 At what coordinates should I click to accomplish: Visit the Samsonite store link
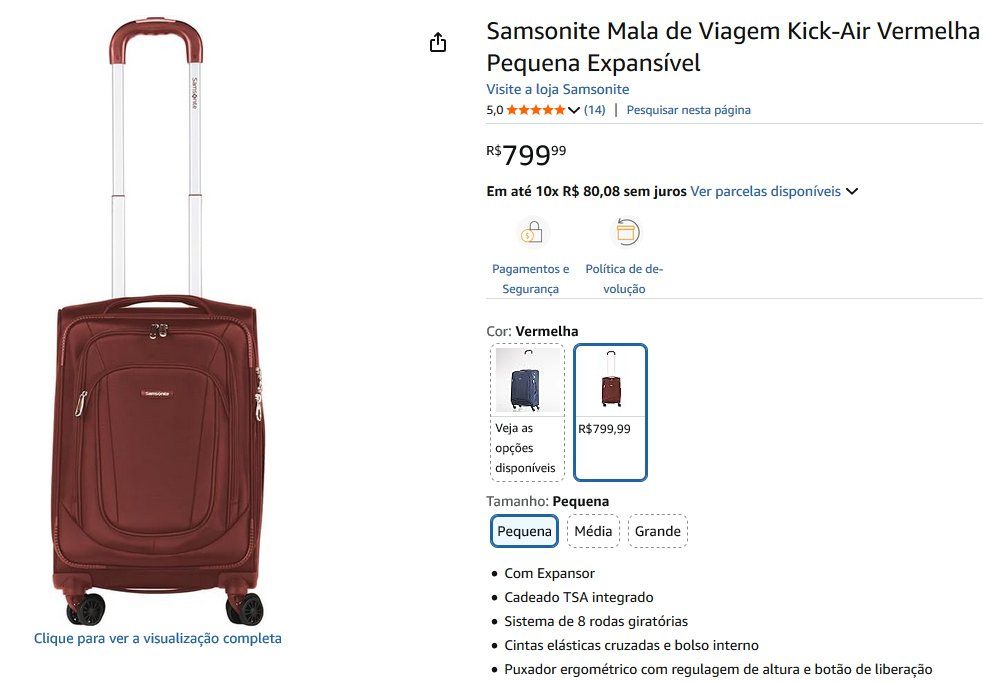tap(557, 89)
